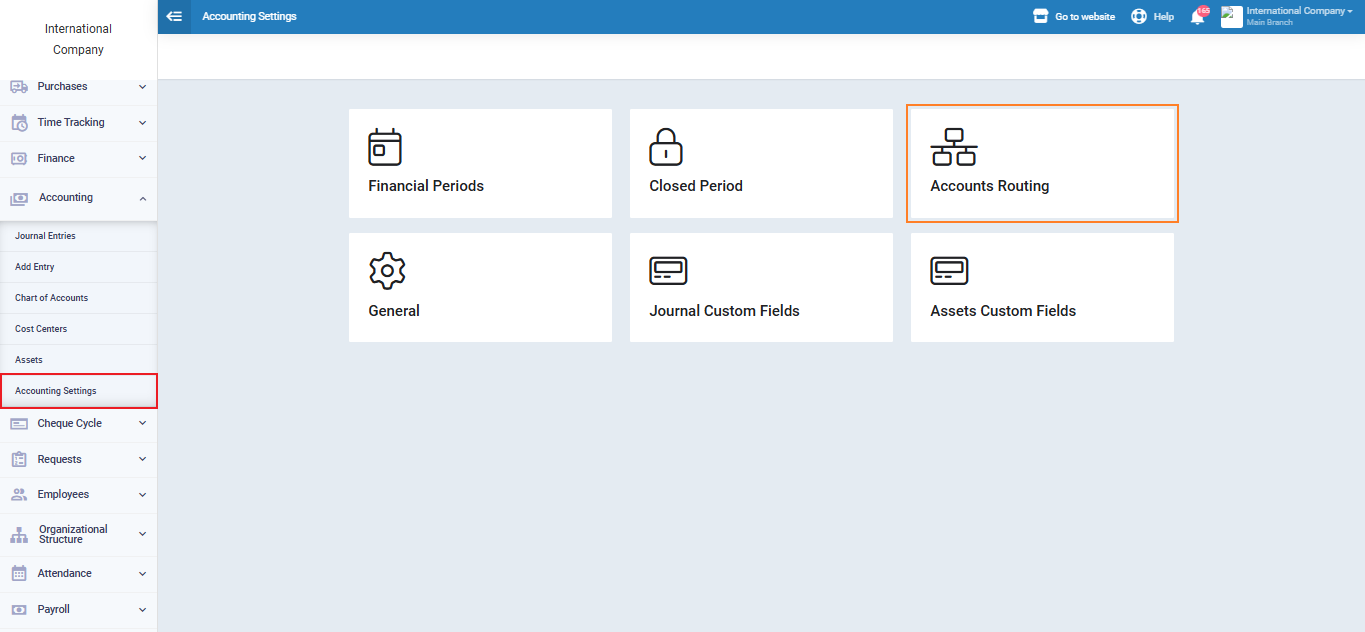
Task: Click the Closed Period padlock icon
Action: (x=666, y=147)
